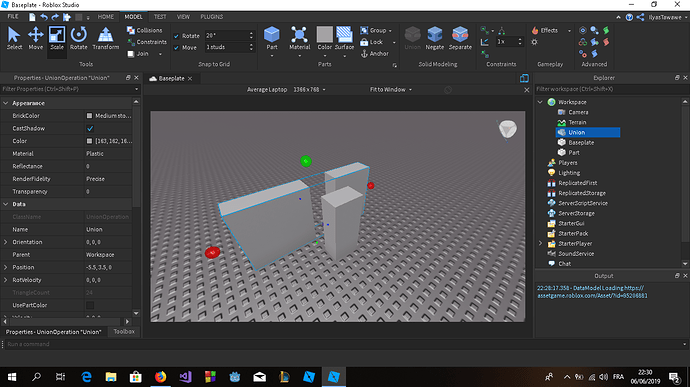
Task: Open the help icon in title ribbon
Action: click(x=629, y=17)
